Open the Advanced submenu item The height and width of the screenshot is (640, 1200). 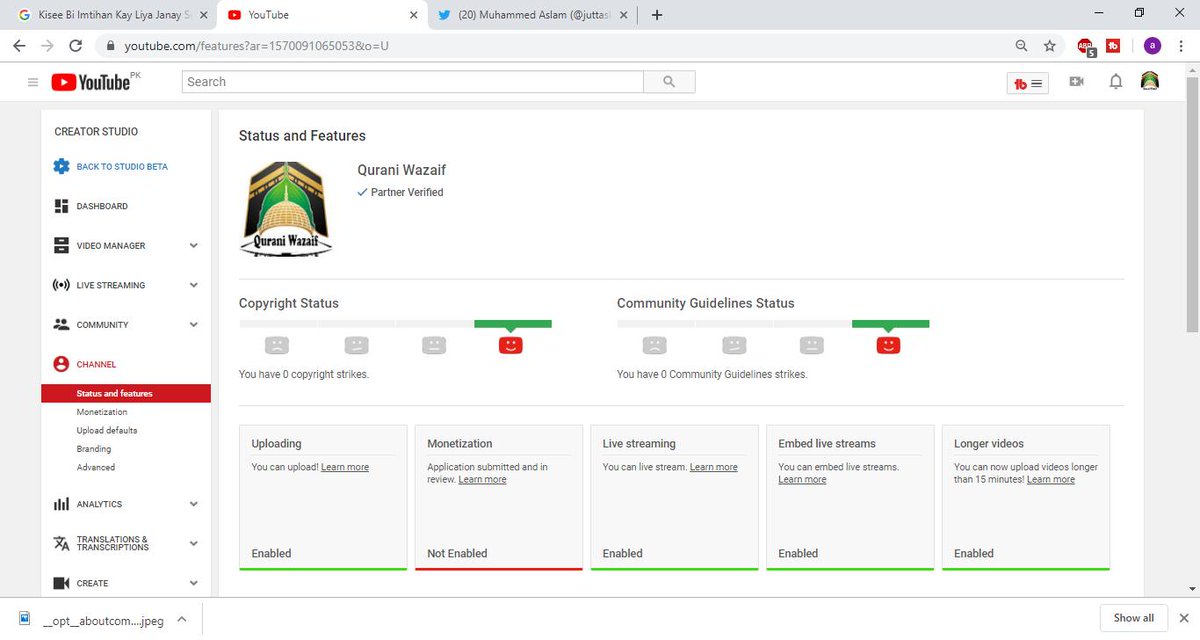(x=96, y=467)
